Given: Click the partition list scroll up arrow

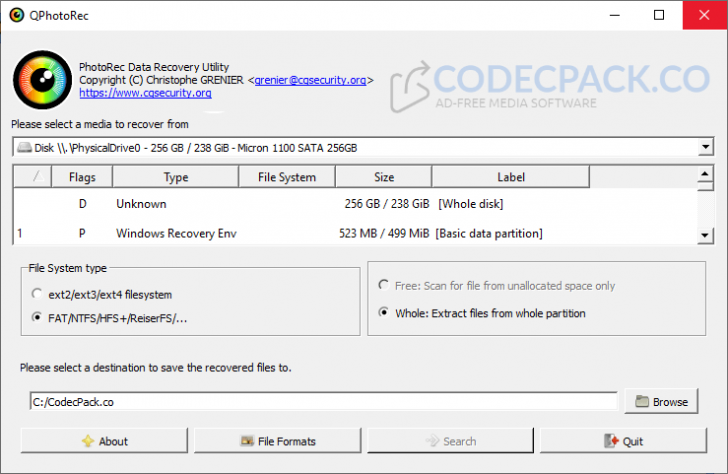Looking at the screenshot, I should [x=705, y=174].
